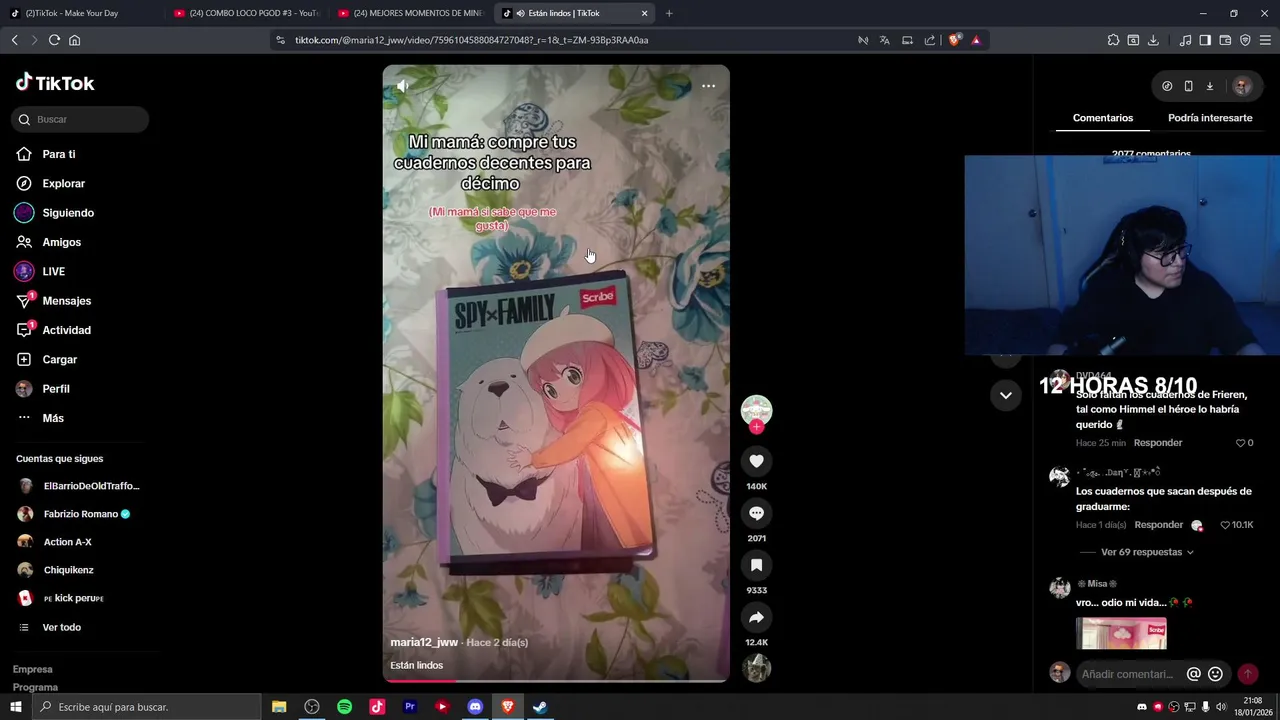This screenshot has width=1280, height=720.
Task: Like the video with heart icon
Action: tap(756, 461)
